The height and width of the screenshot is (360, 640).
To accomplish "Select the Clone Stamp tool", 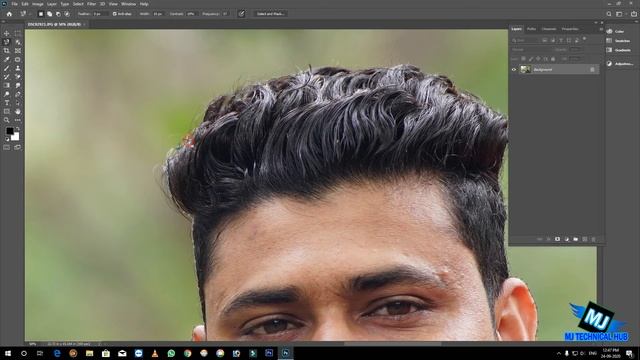I will [x=18, y=68].
